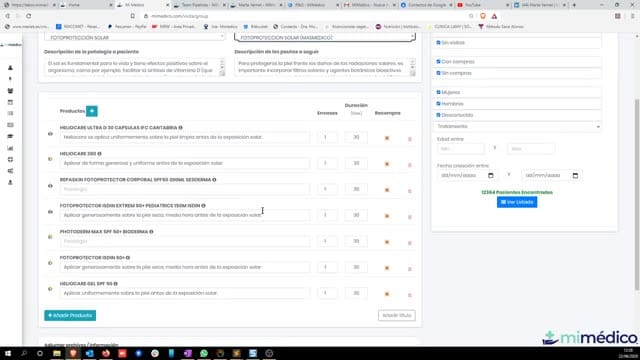Click the maximum age input field

531,149
